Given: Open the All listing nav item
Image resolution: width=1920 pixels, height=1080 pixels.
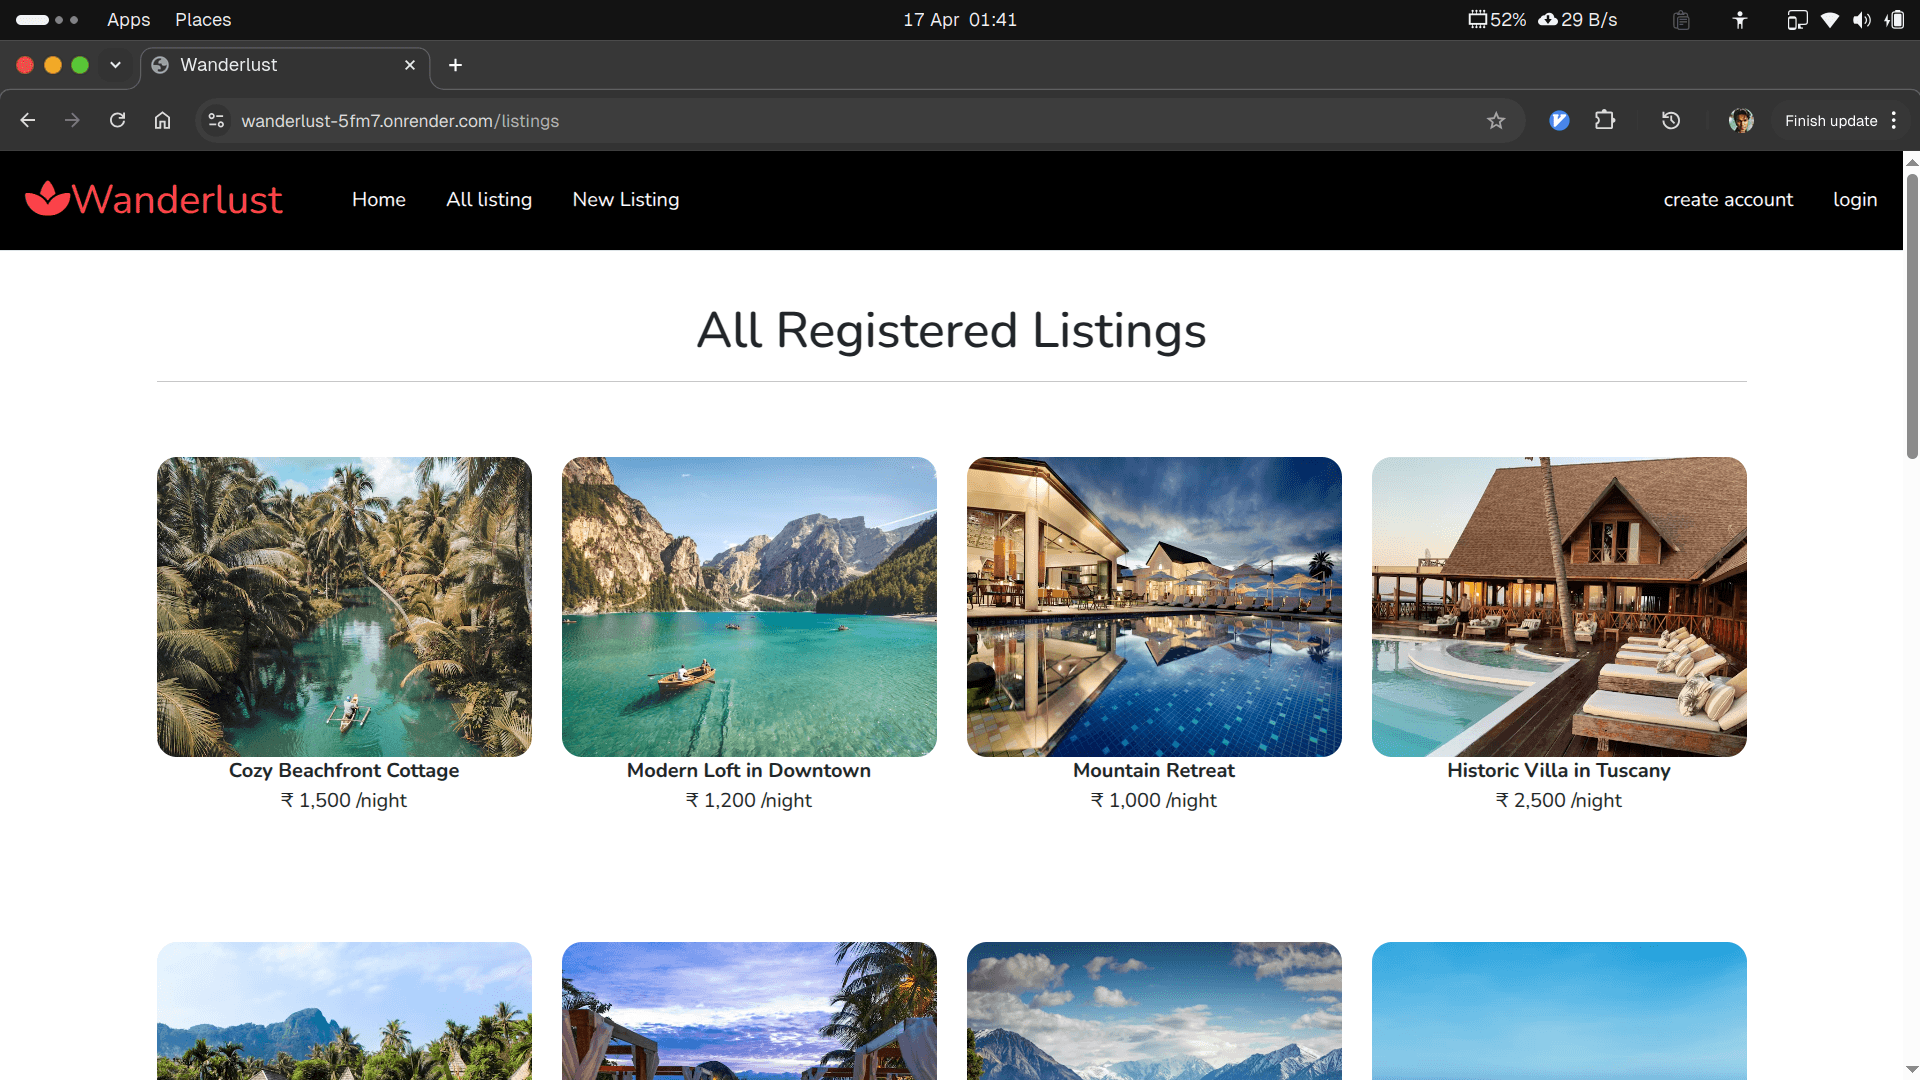Looking at the screenshot, I should 489,200.
